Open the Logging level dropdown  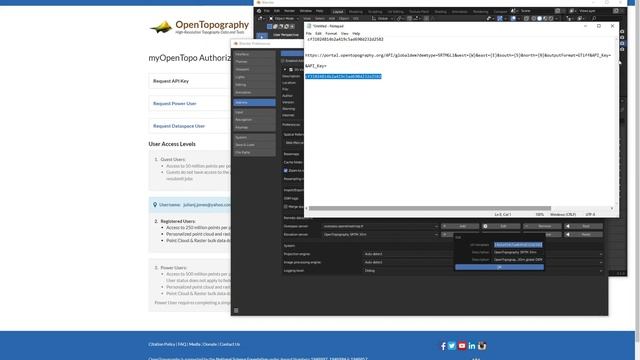(x=483, y=271)
